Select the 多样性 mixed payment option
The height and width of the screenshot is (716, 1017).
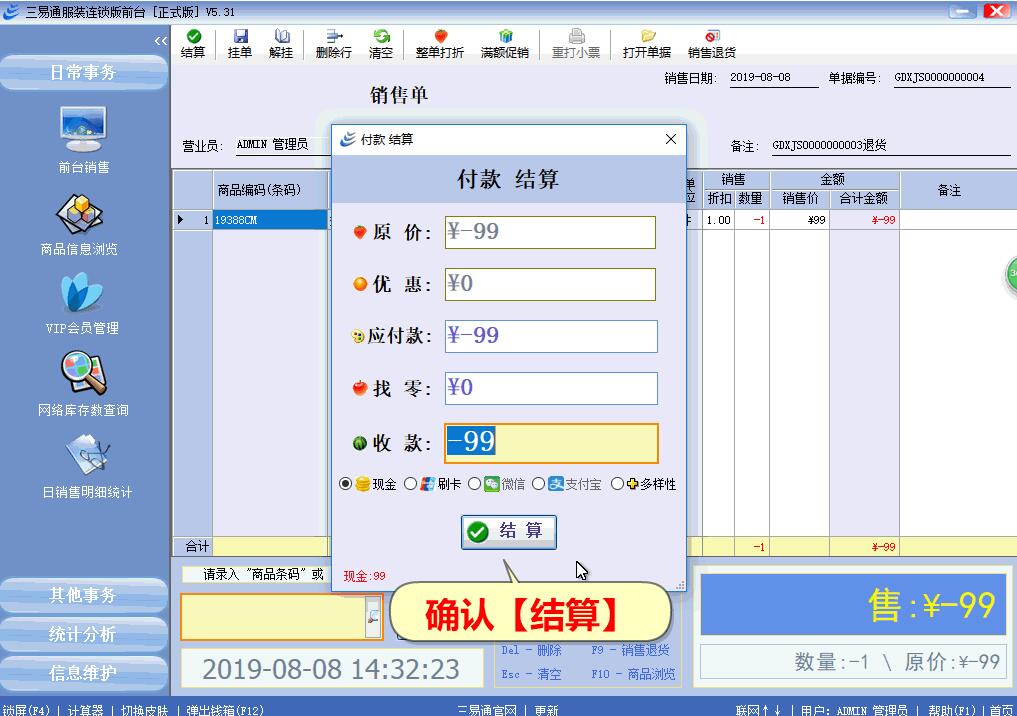617,484
